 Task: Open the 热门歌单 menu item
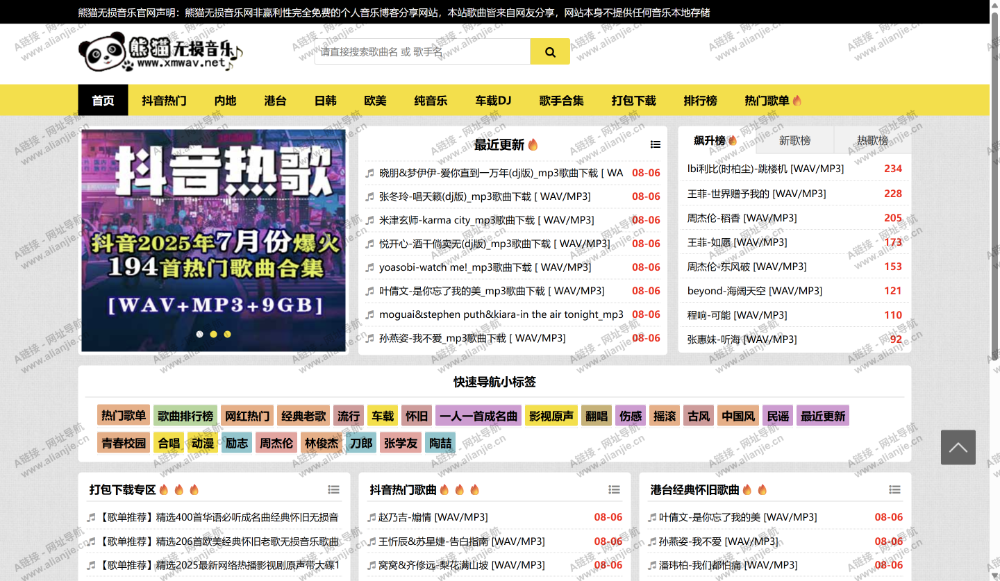[772, 100]
